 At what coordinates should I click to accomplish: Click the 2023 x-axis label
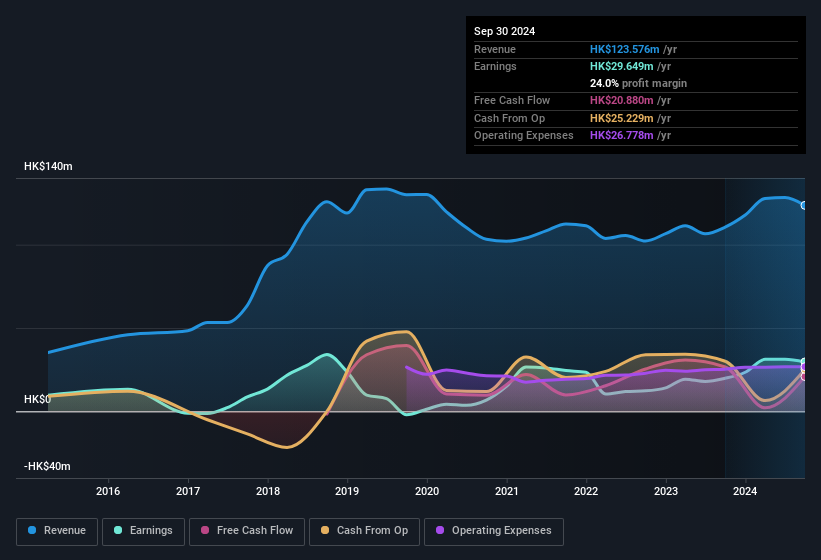(x=665, y=491)
